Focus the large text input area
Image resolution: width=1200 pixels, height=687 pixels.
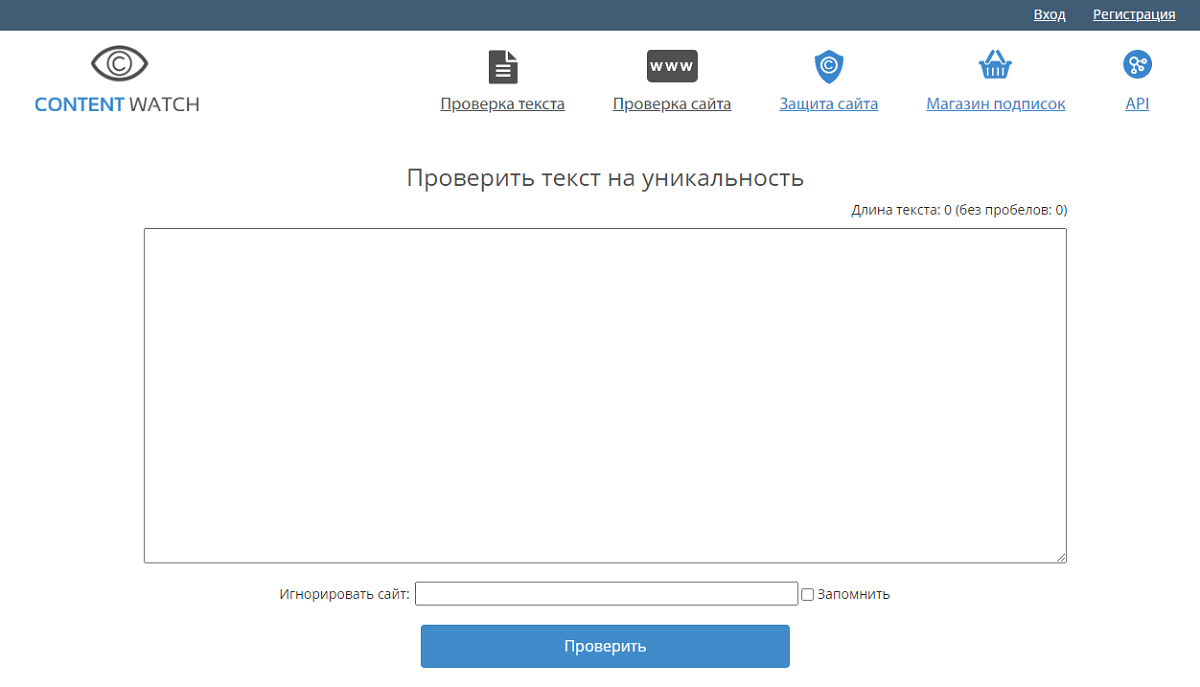click(605, 395)
